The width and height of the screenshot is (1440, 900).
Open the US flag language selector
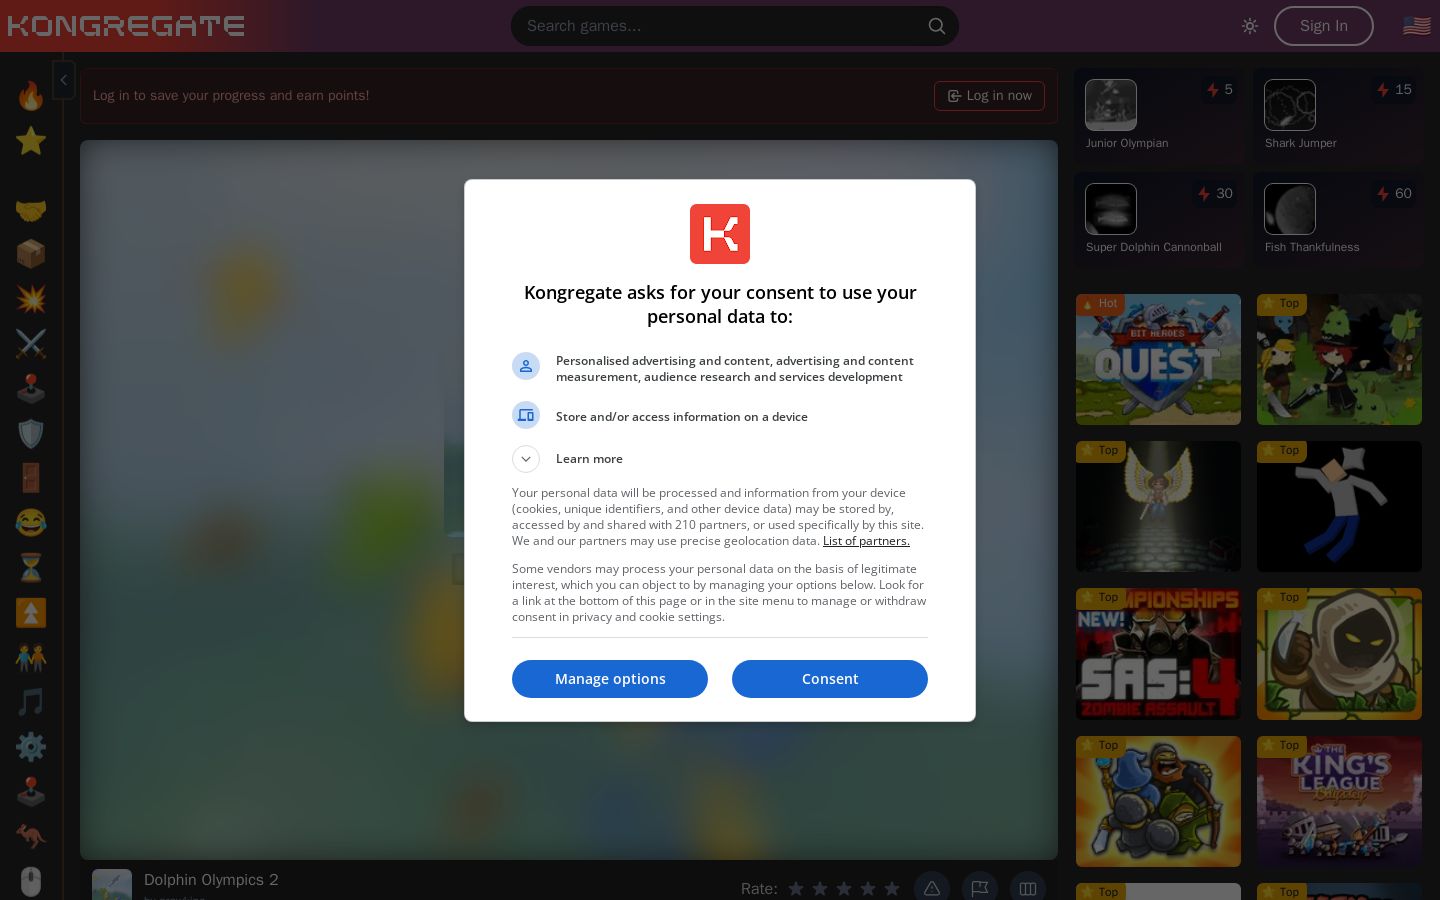coord(1417,26)
